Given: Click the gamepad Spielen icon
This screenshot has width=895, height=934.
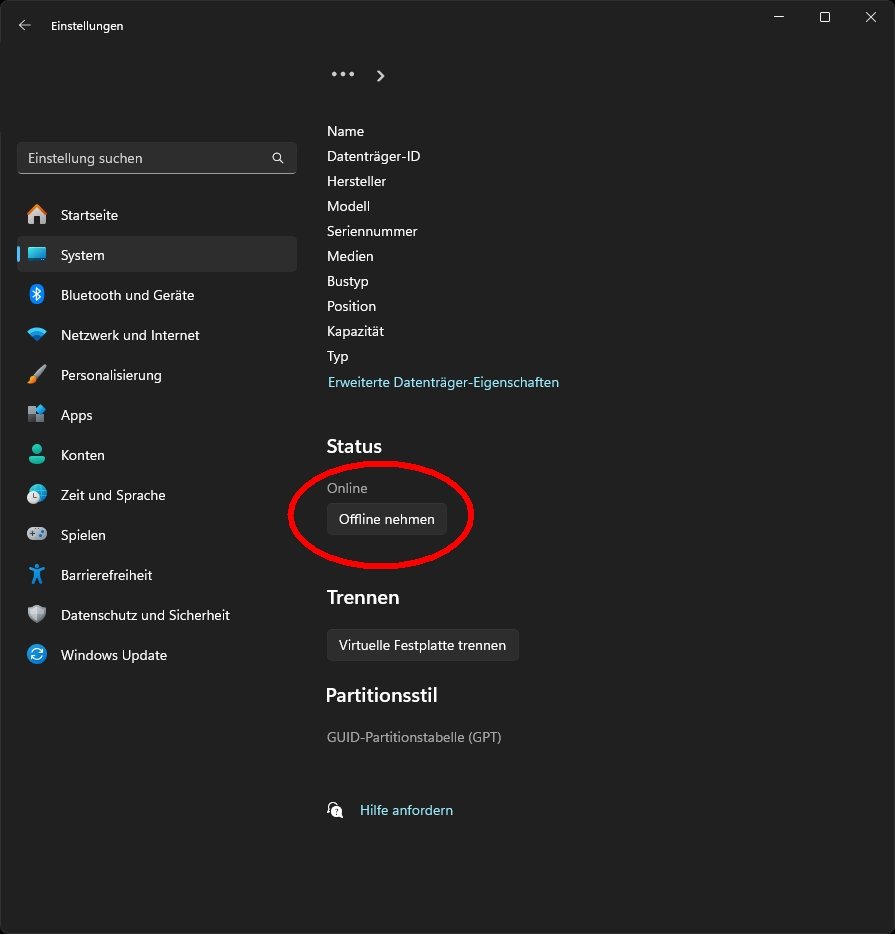Looking at the screenshot, I should (37, 534).
